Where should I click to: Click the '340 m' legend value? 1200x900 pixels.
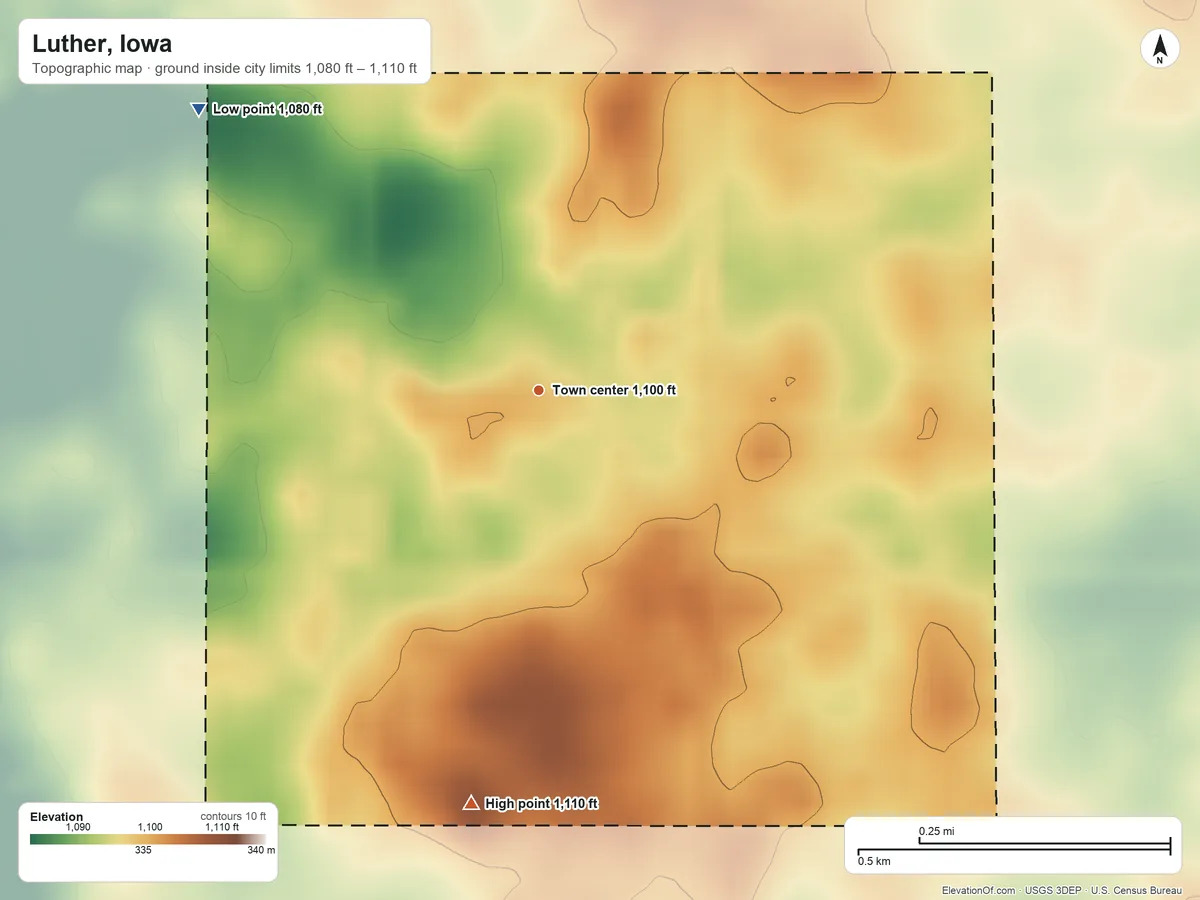(262, 850)
